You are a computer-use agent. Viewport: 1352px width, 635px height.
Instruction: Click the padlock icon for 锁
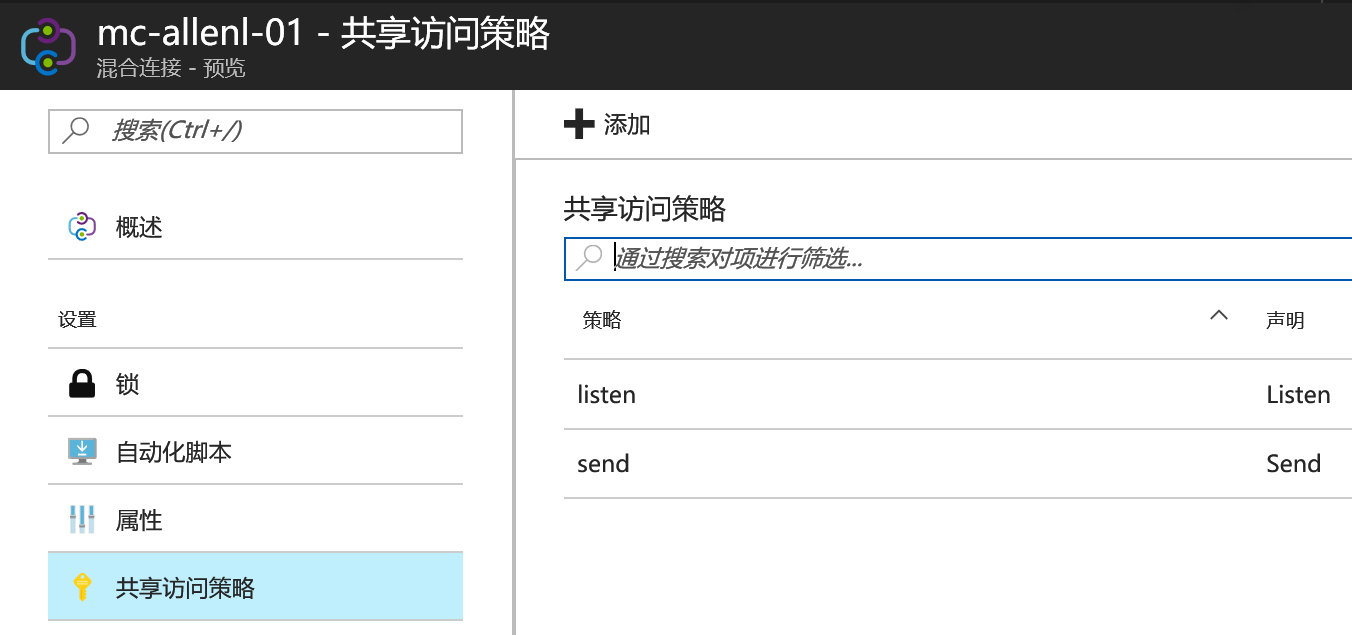(x=81, y=384)
